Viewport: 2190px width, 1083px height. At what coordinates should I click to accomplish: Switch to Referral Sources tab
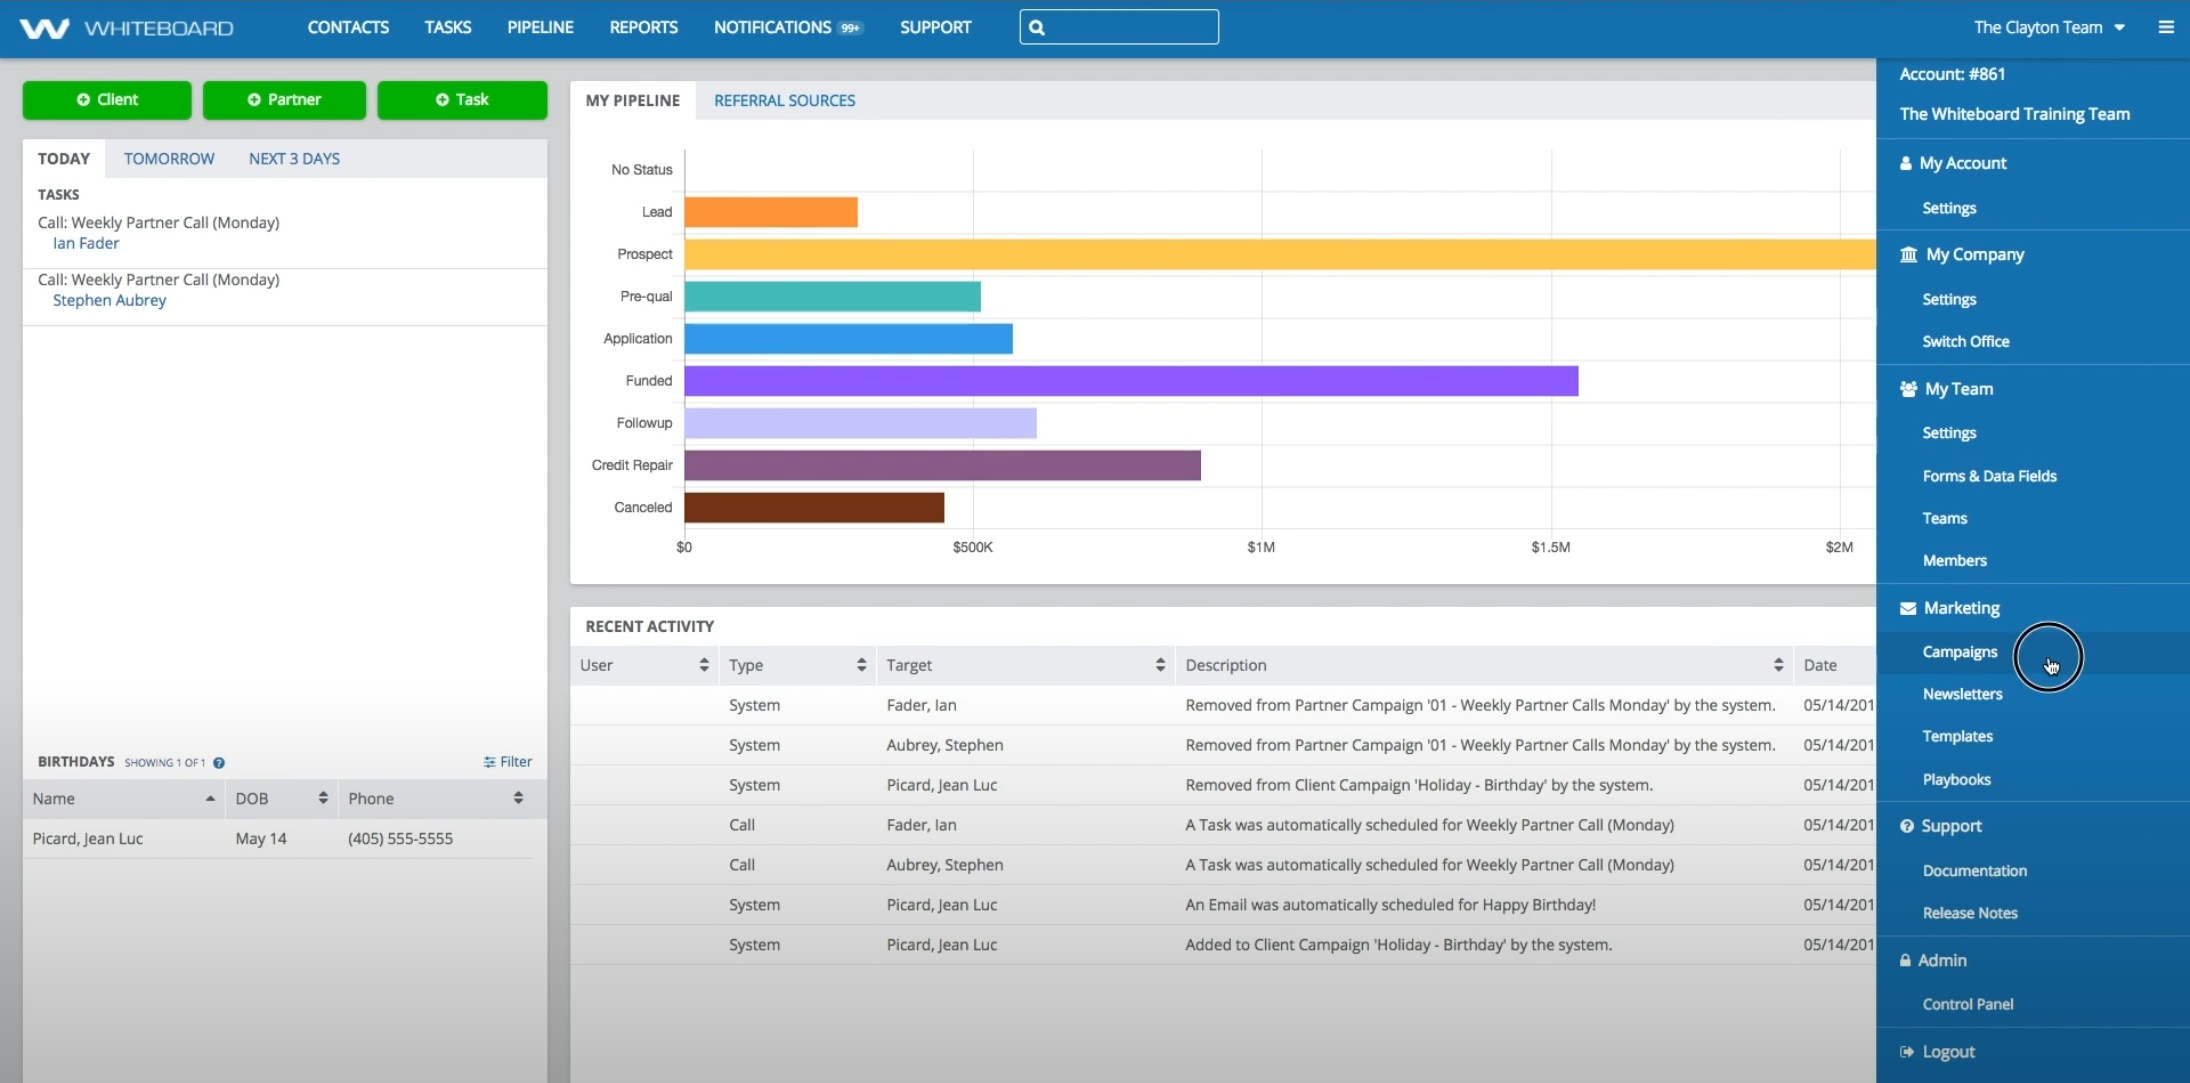click(784, 100)
